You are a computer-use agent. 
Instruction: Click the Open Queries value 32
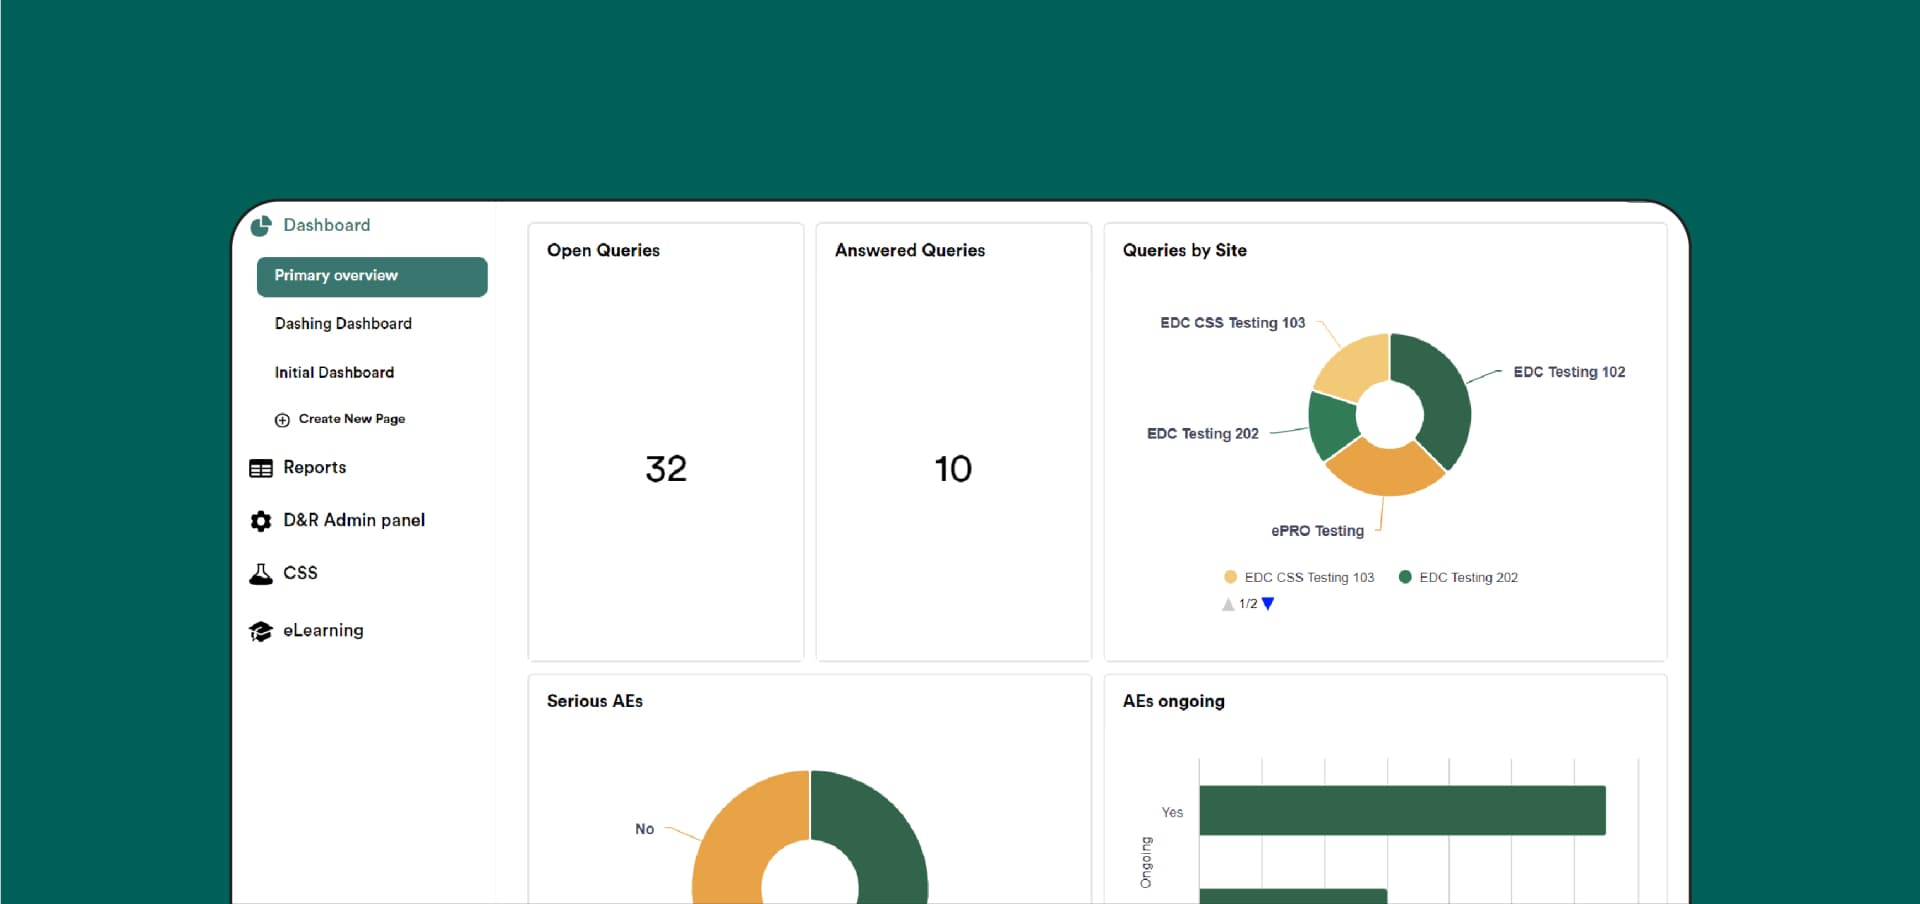[666, 469]
